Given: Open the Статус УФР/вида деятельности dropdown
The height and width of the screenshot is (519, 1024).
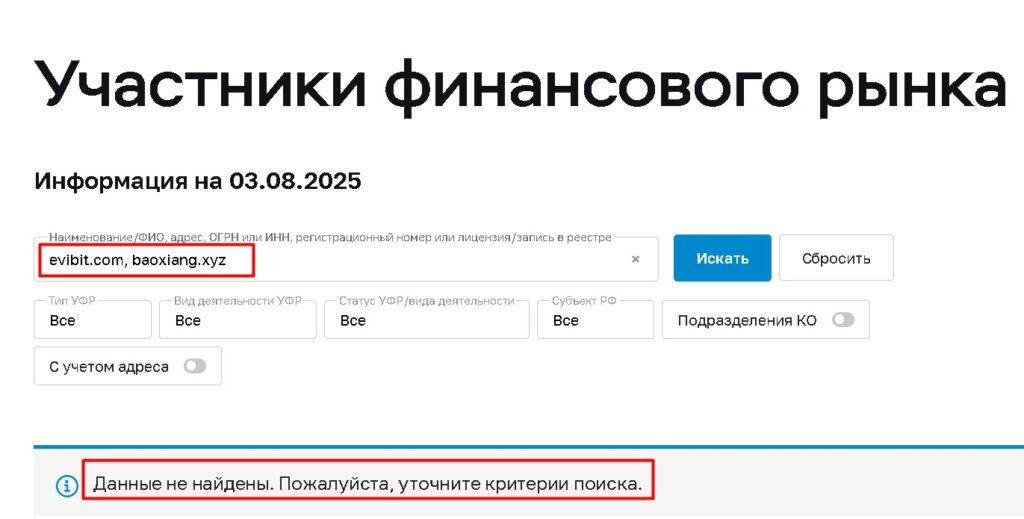Looking at the screenshot, I should pos(426,319).
